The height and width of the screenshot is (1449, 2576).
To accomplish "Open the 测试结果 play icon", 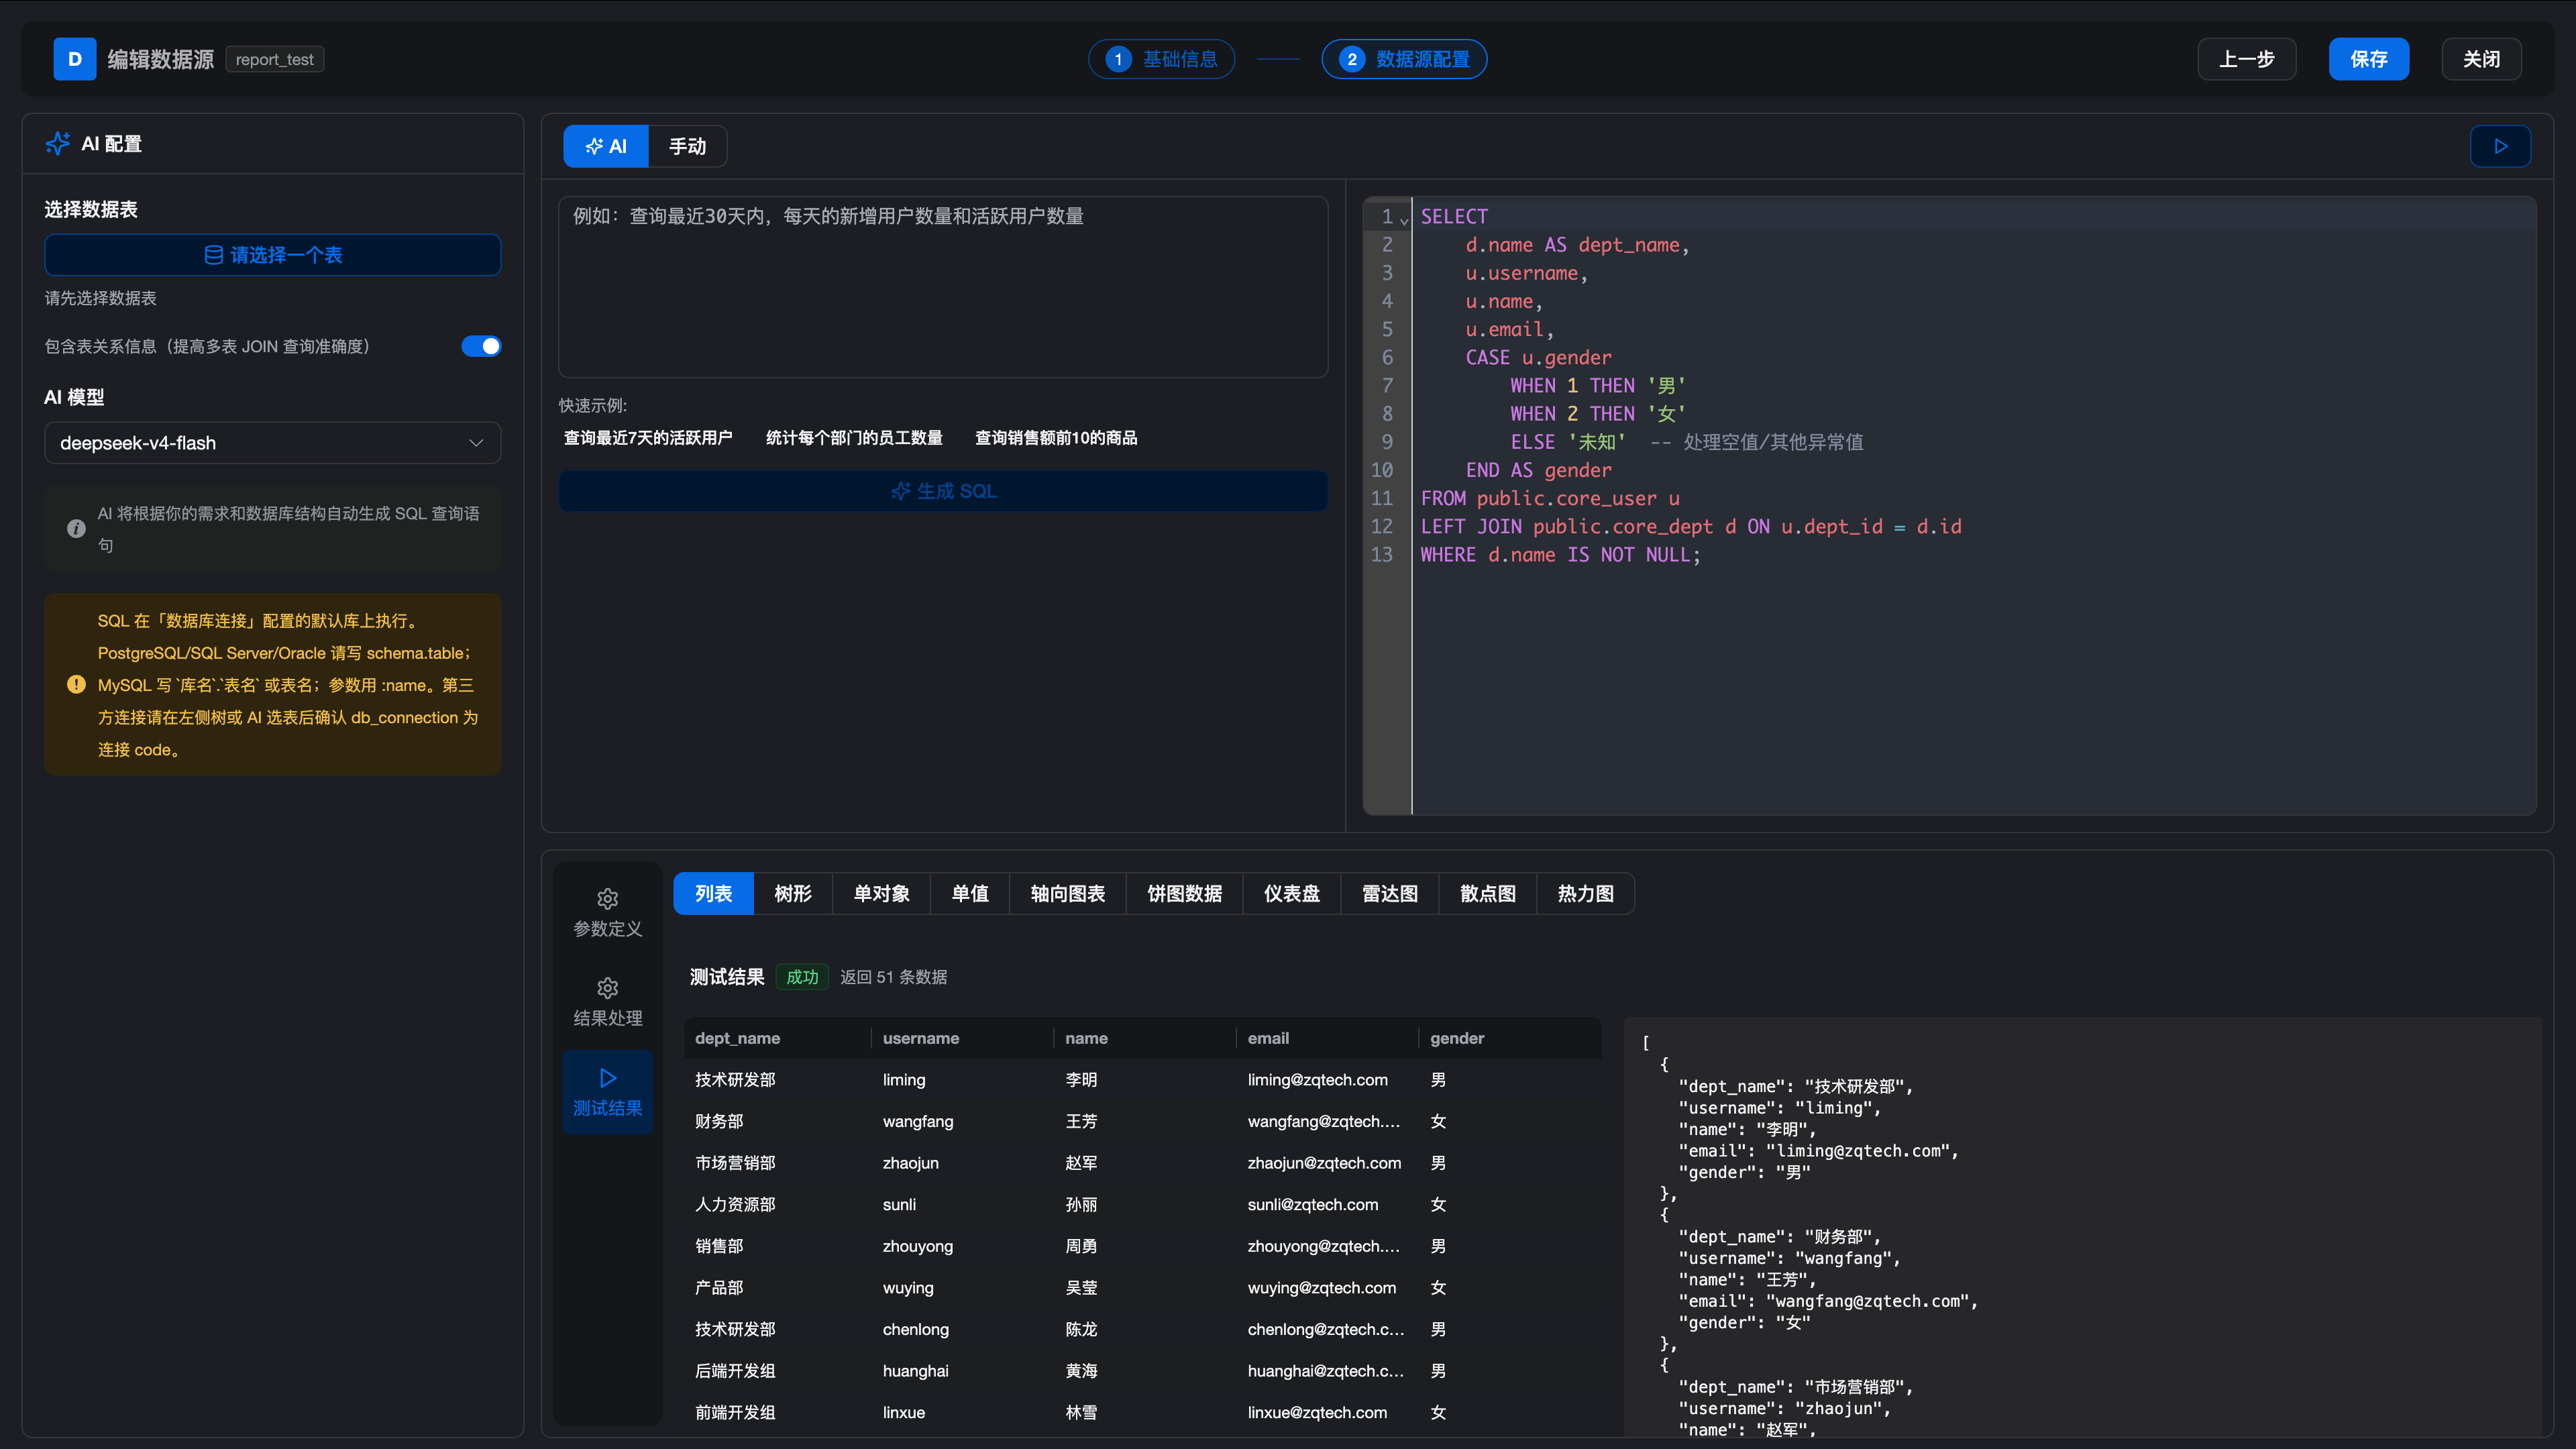I will pos(607,1078).
